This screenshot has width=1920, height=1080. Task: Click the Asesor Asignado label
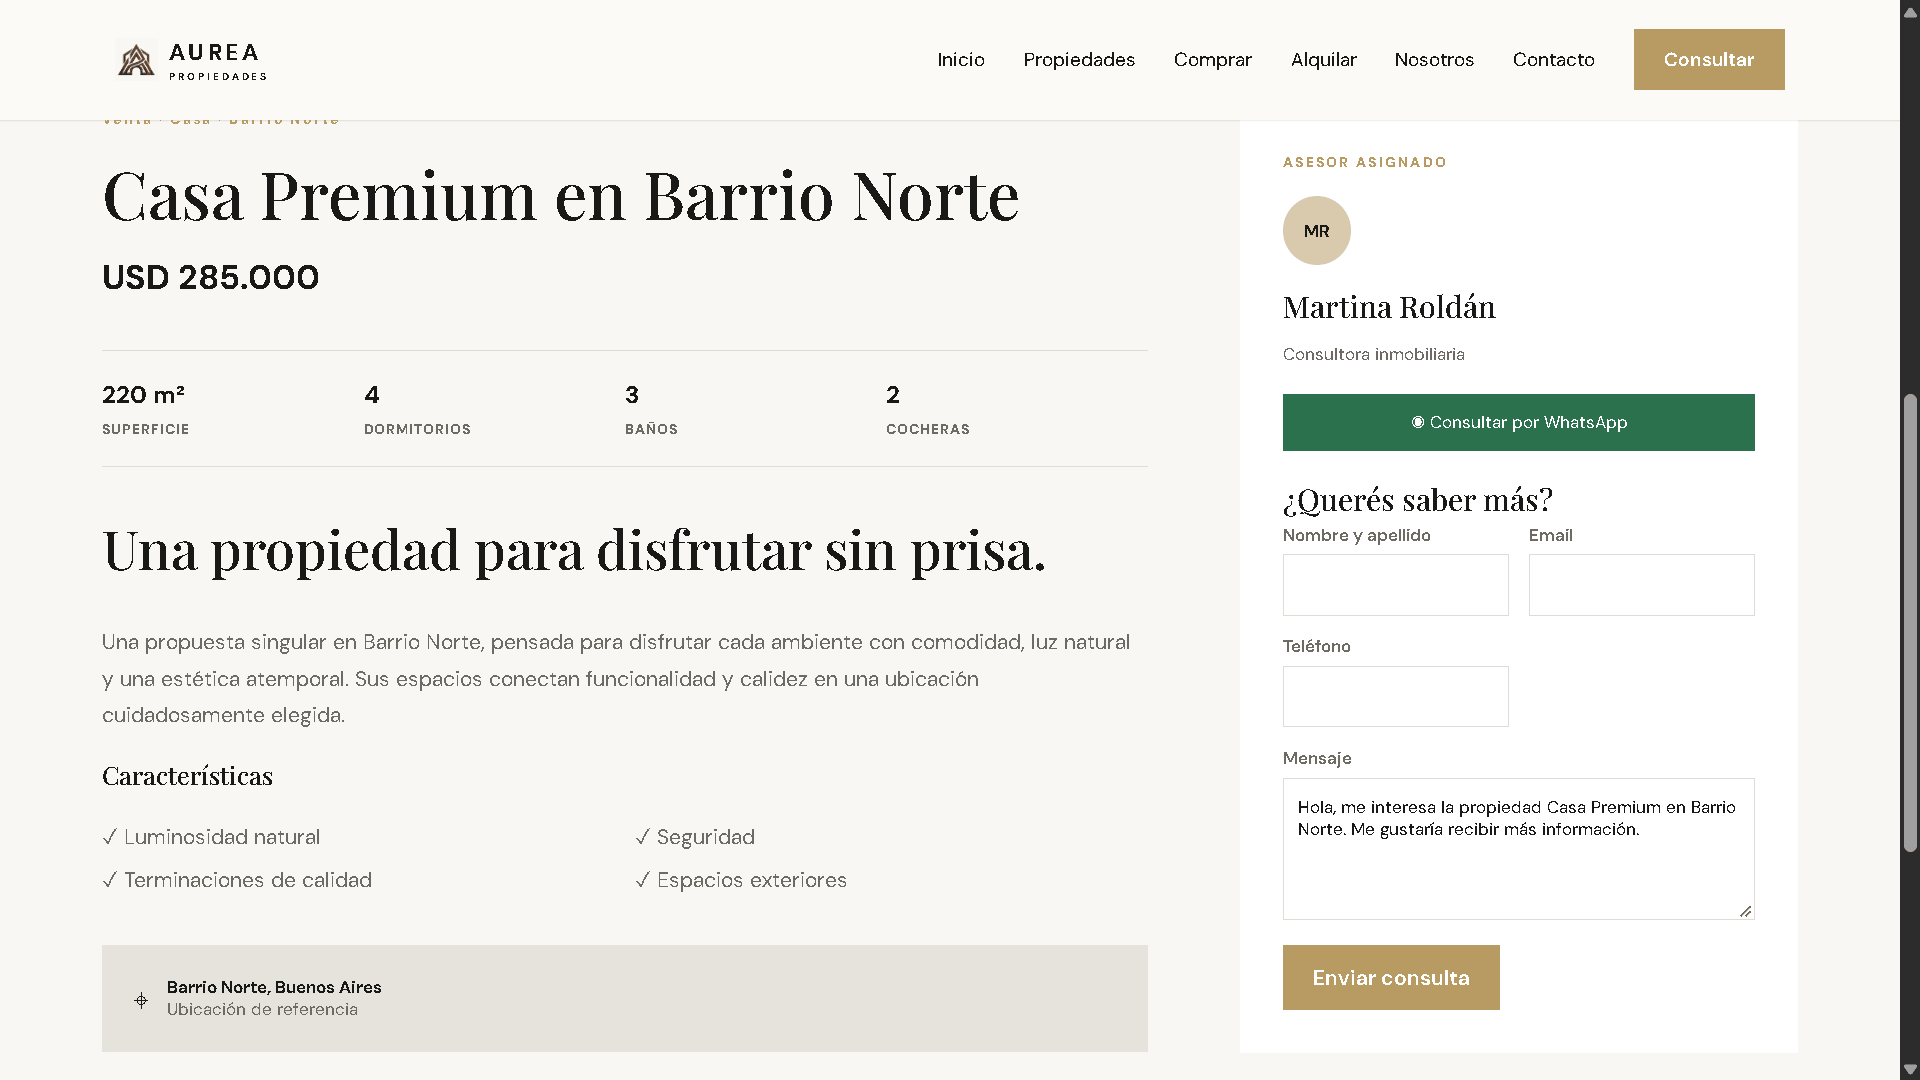click(x=1364, y=162)
